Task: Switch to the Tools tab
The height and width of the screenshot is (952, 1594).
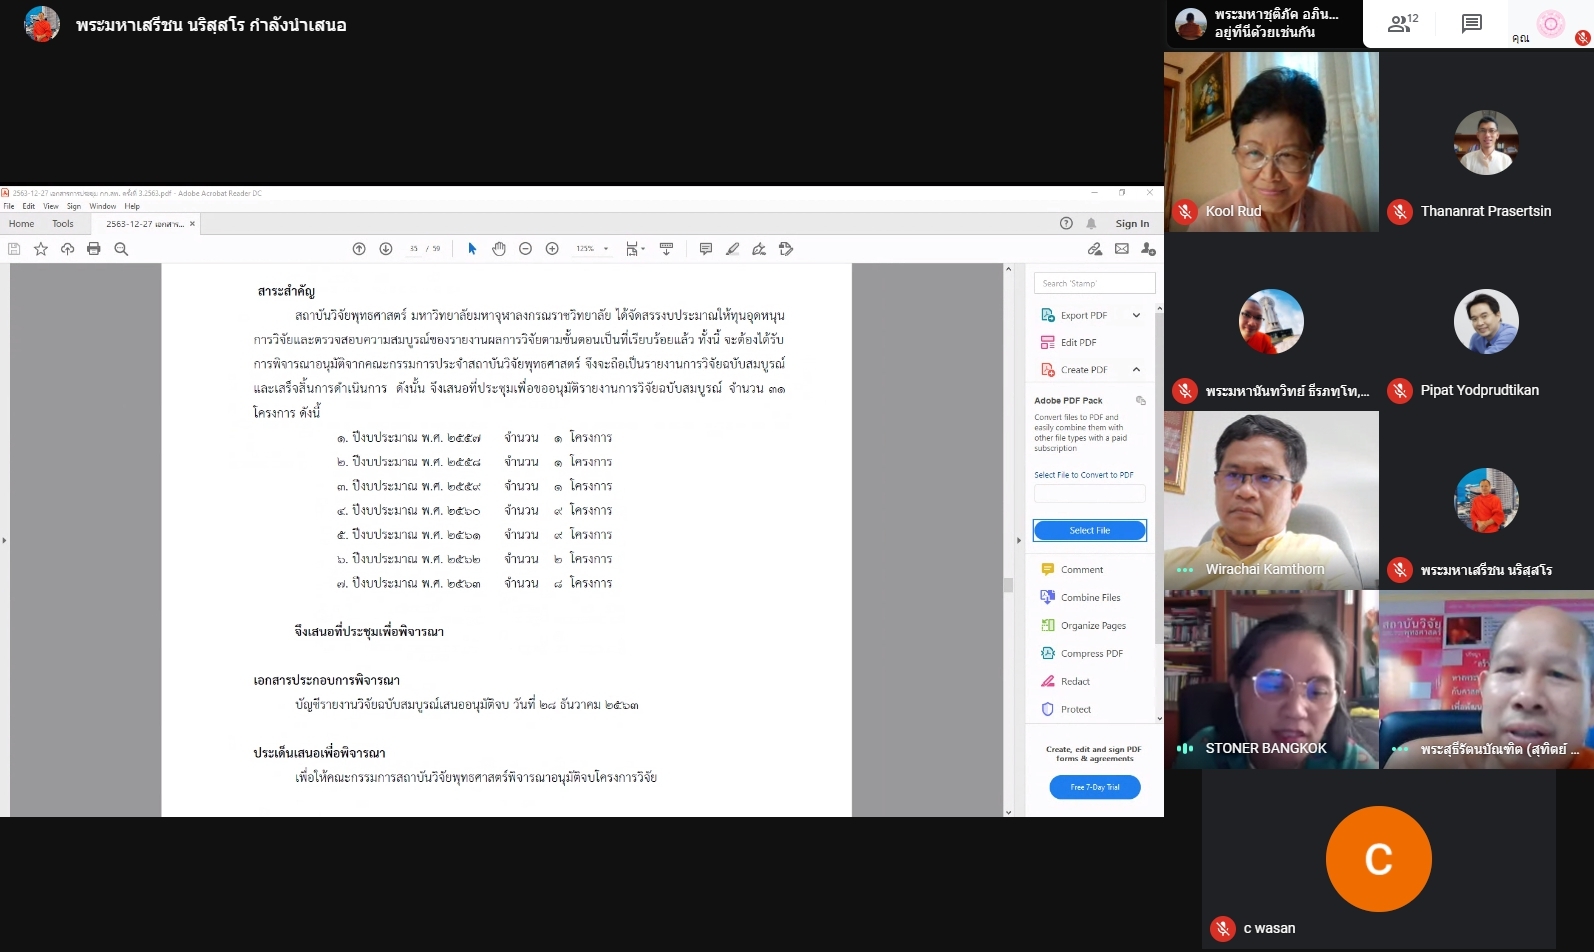Action: coord(63,224)
